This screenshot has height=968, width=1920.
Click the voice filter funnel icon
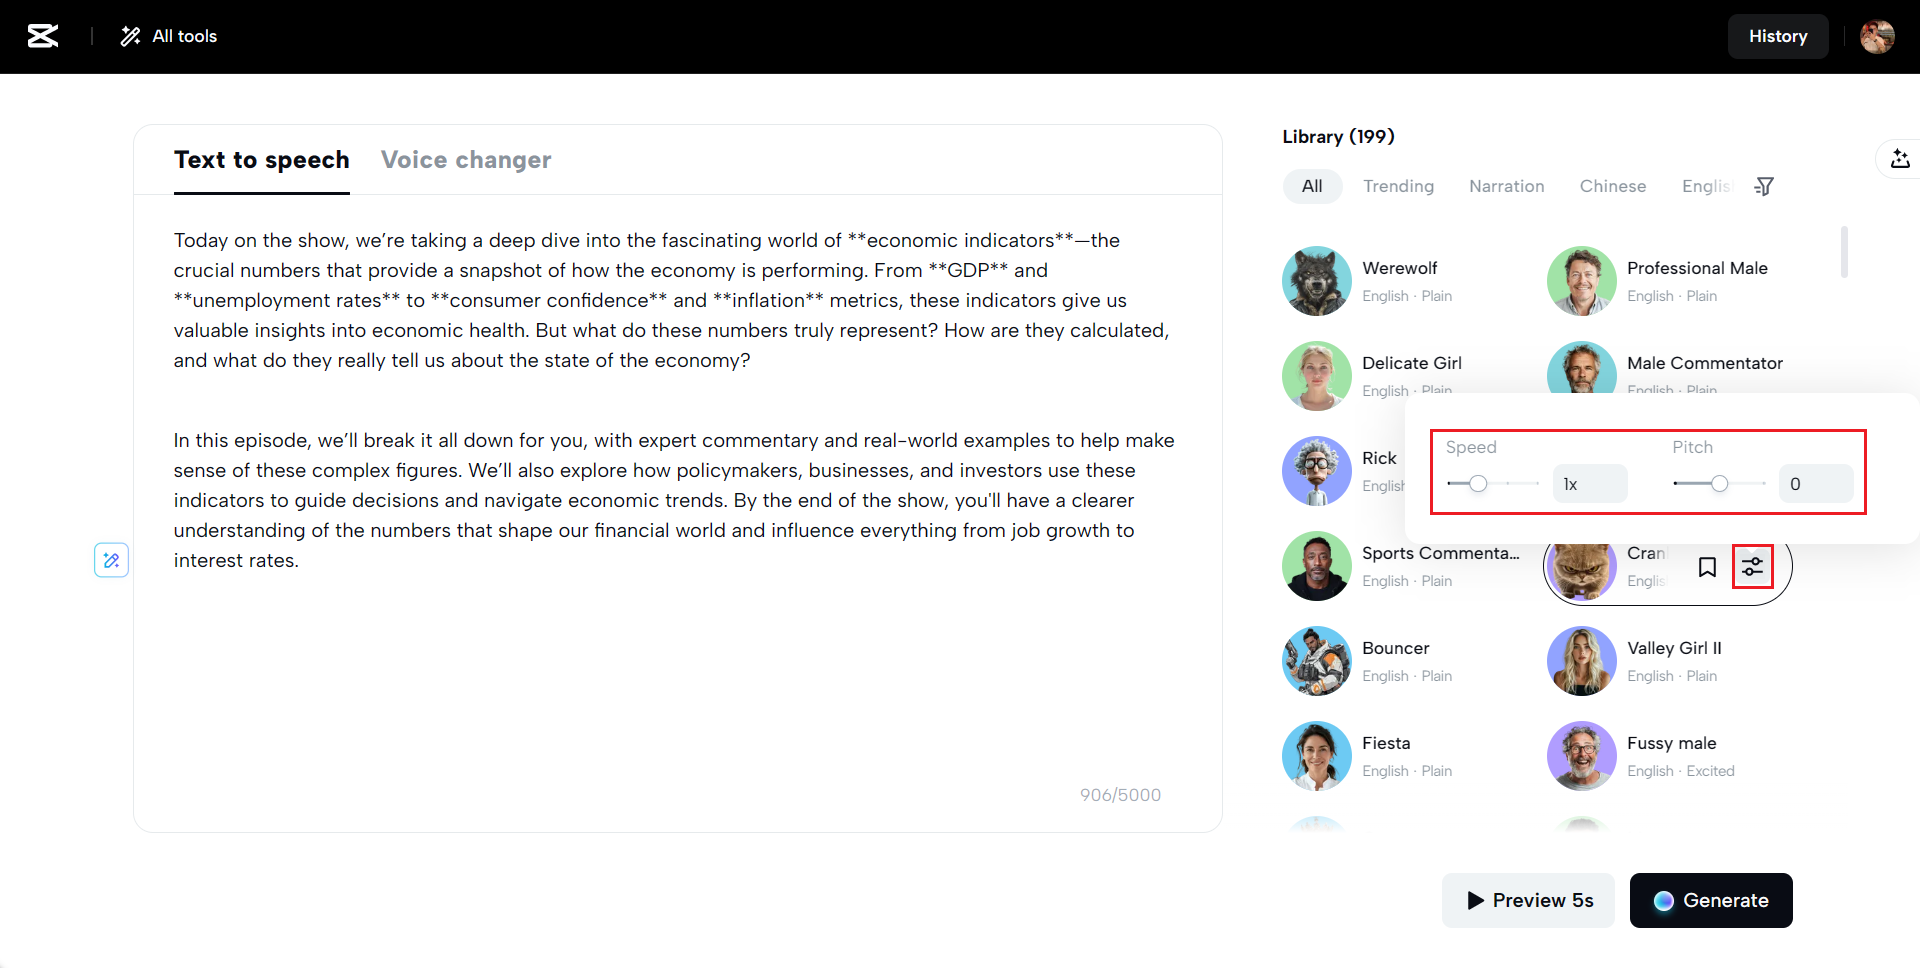[x=1764, y=186]
